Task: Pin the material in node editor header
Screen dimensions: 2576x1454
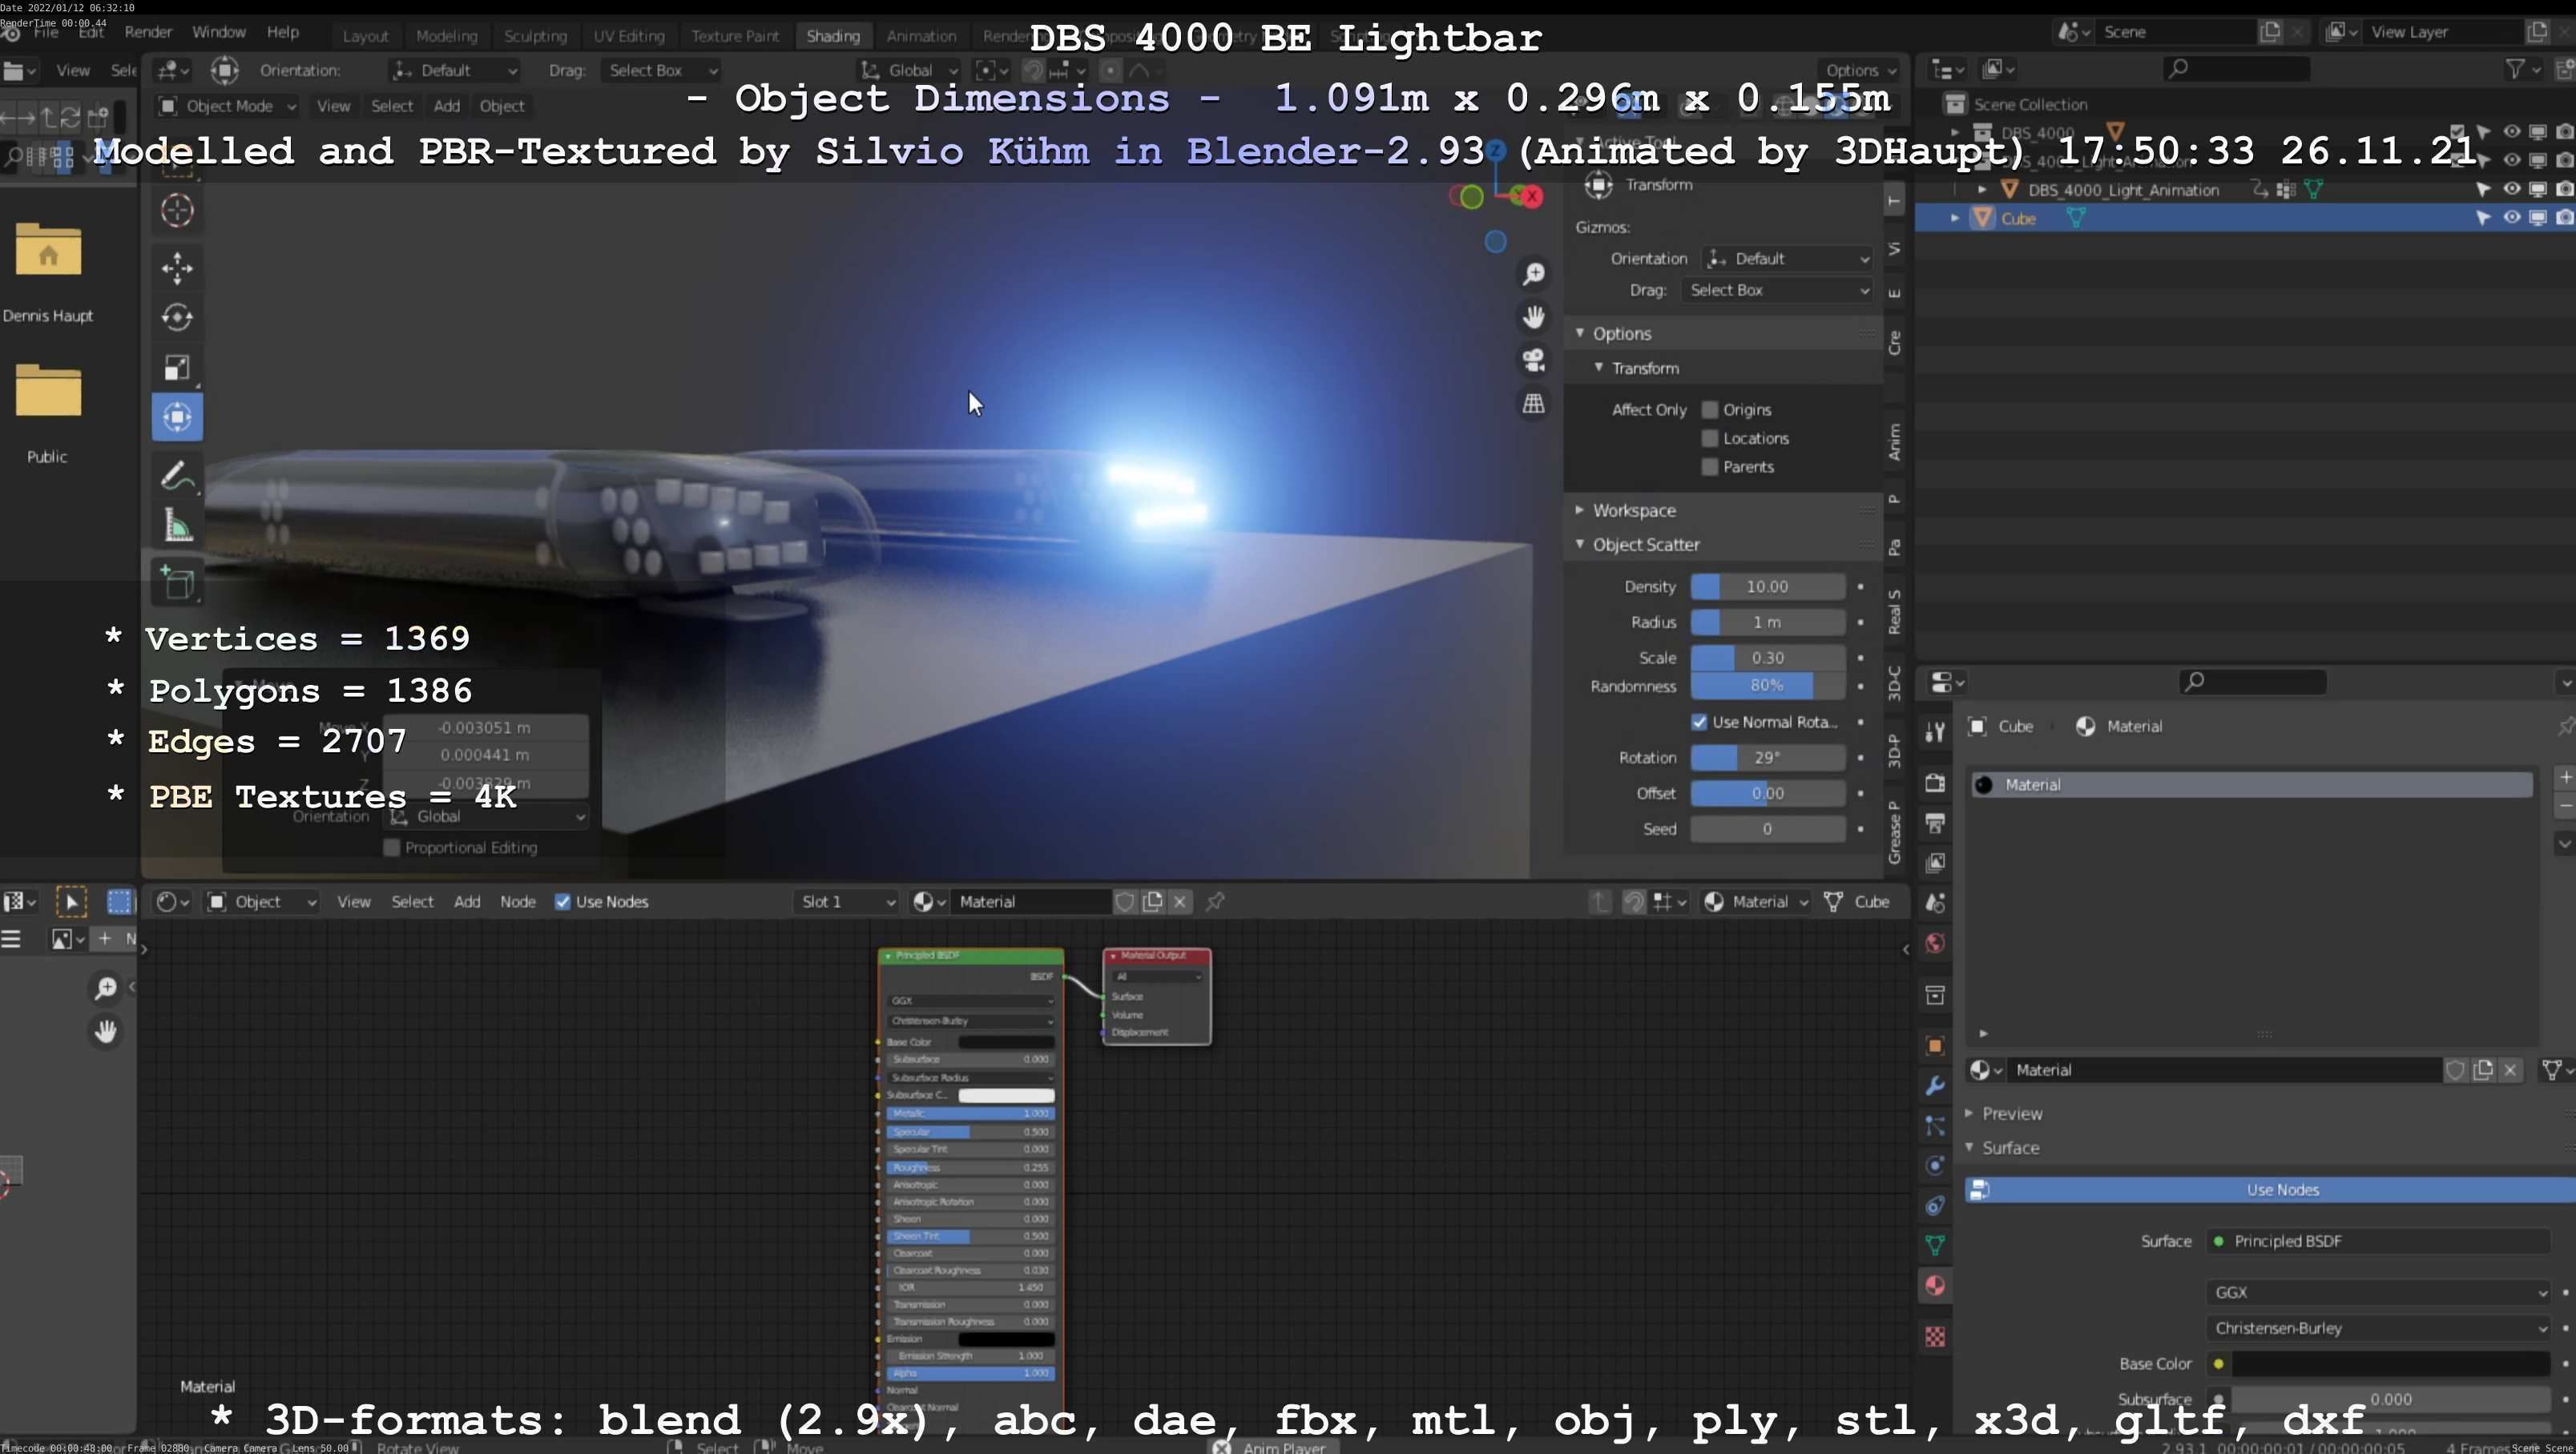Action: pos(1215,902)
